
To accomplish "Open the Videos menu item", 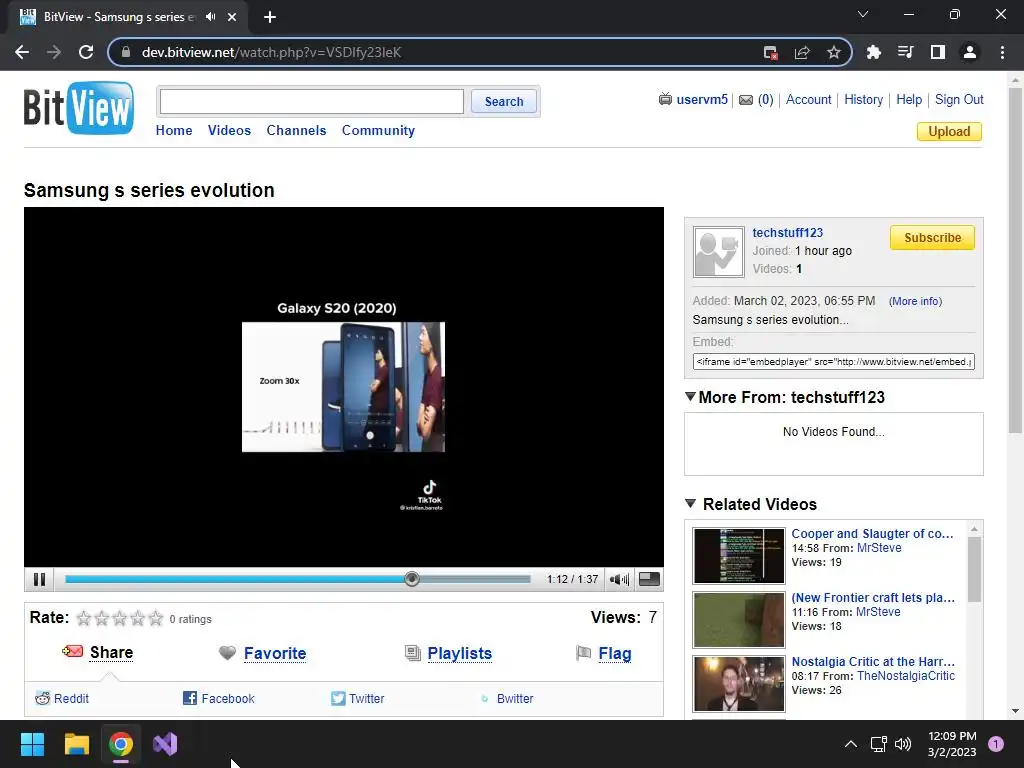I will pyautogui.click(x=229, y=130).
